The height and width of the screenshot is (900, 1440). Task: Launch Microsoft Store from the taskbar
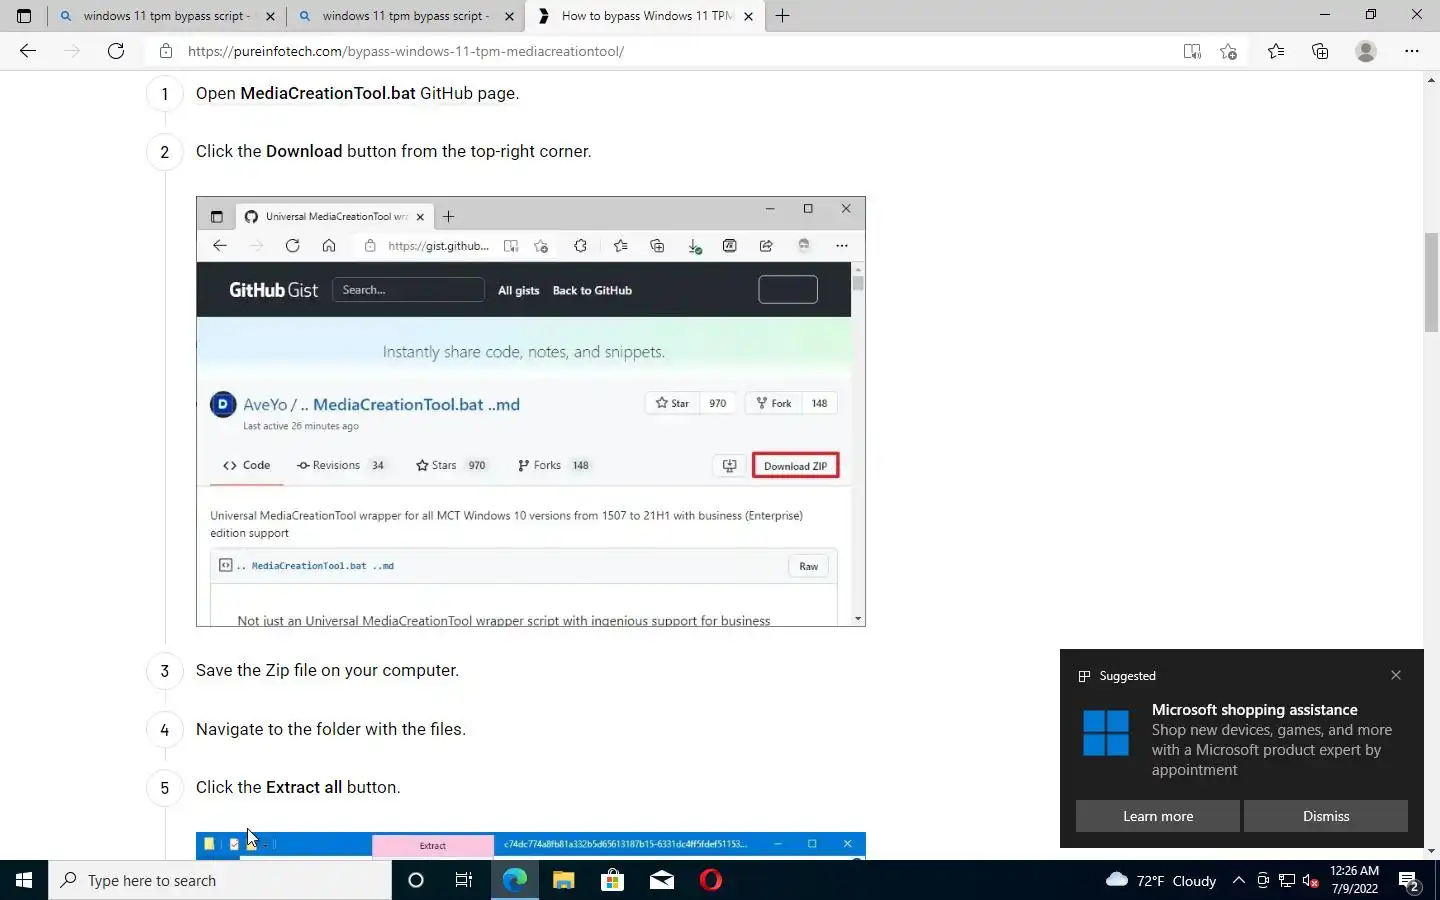pyautogui.click(x=612, y=880)
